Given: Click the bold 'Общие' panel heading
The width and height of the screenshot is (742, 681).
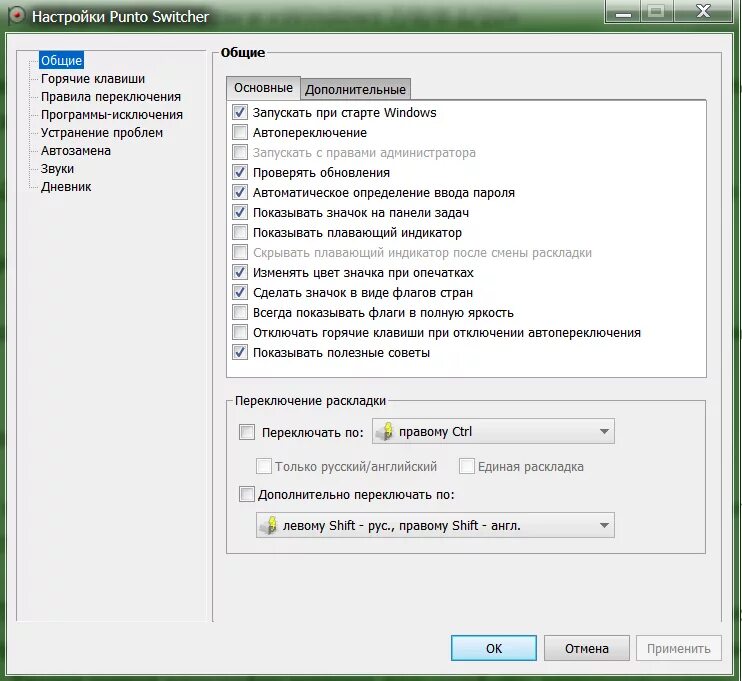Looking at the screenshot, I should click(x=243, y=53).
